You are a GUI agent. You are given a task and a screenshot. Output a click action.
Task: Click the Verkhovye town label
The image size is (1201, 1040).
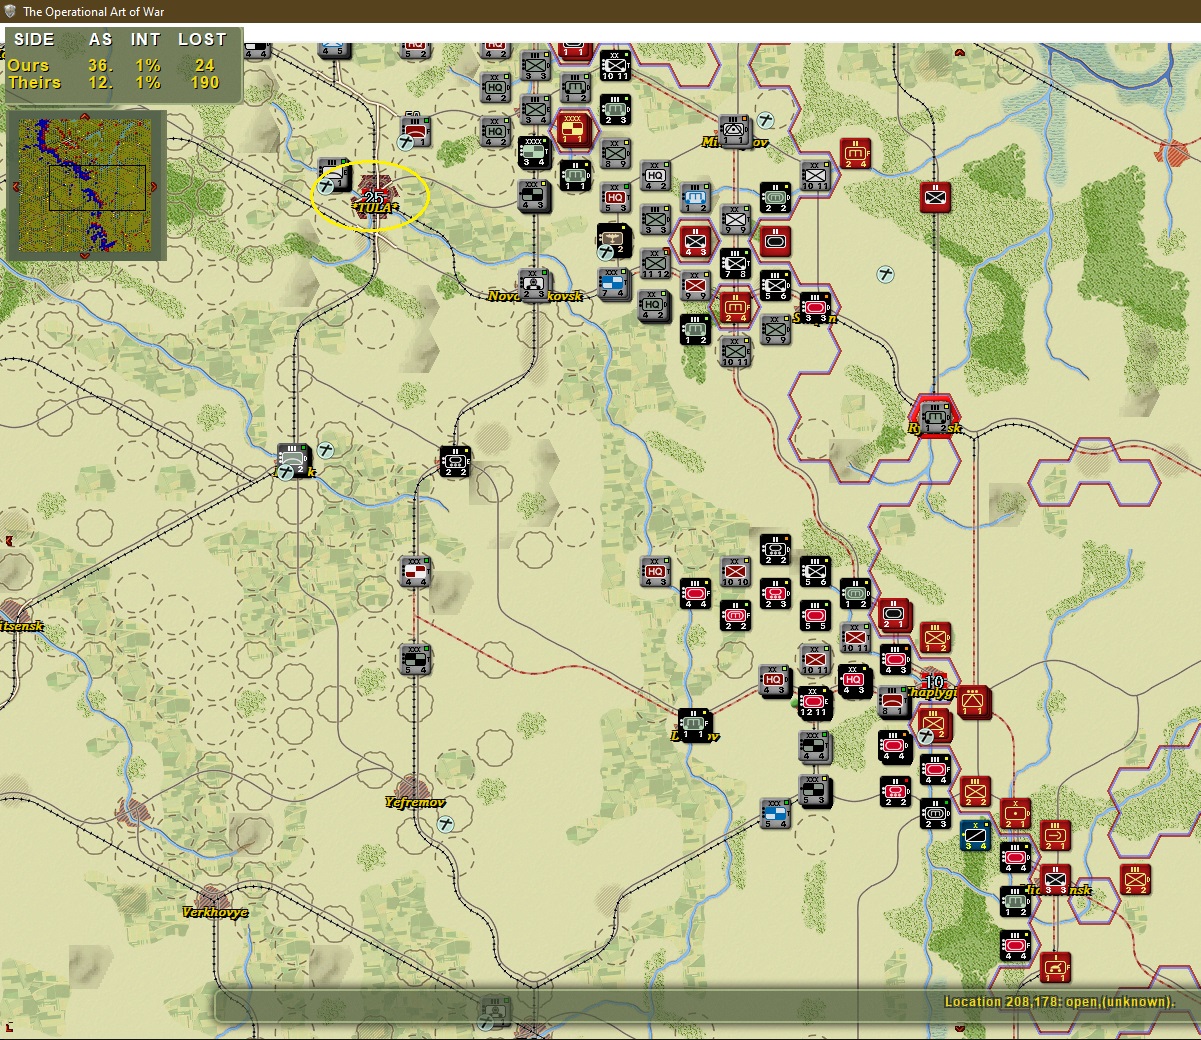(x=215, y=912)
